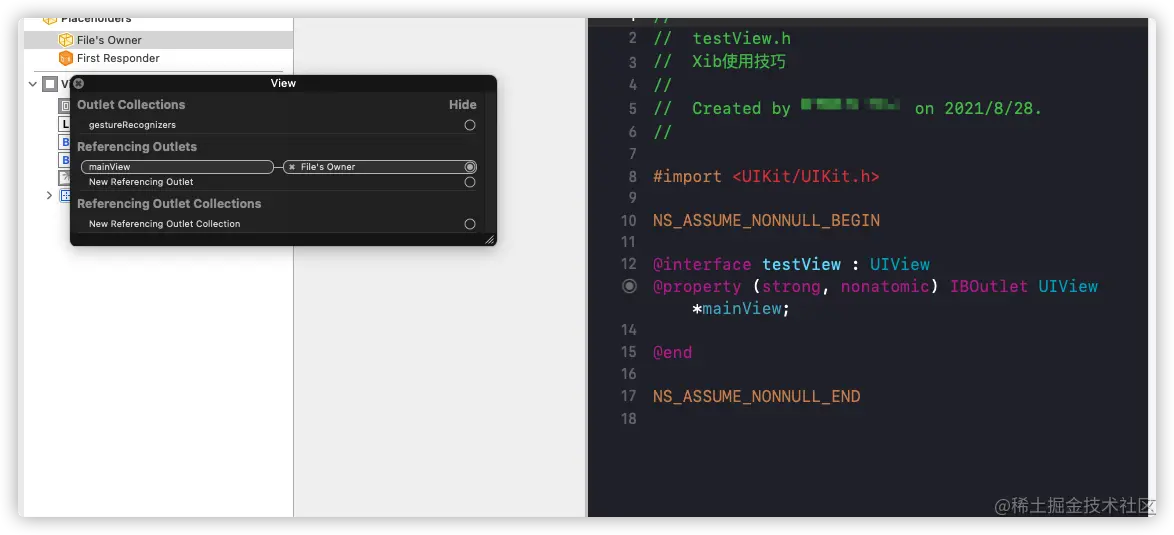1174x535 pixels.
Task: Select the First Responder orange cube icon
Action: click(66, 58)
